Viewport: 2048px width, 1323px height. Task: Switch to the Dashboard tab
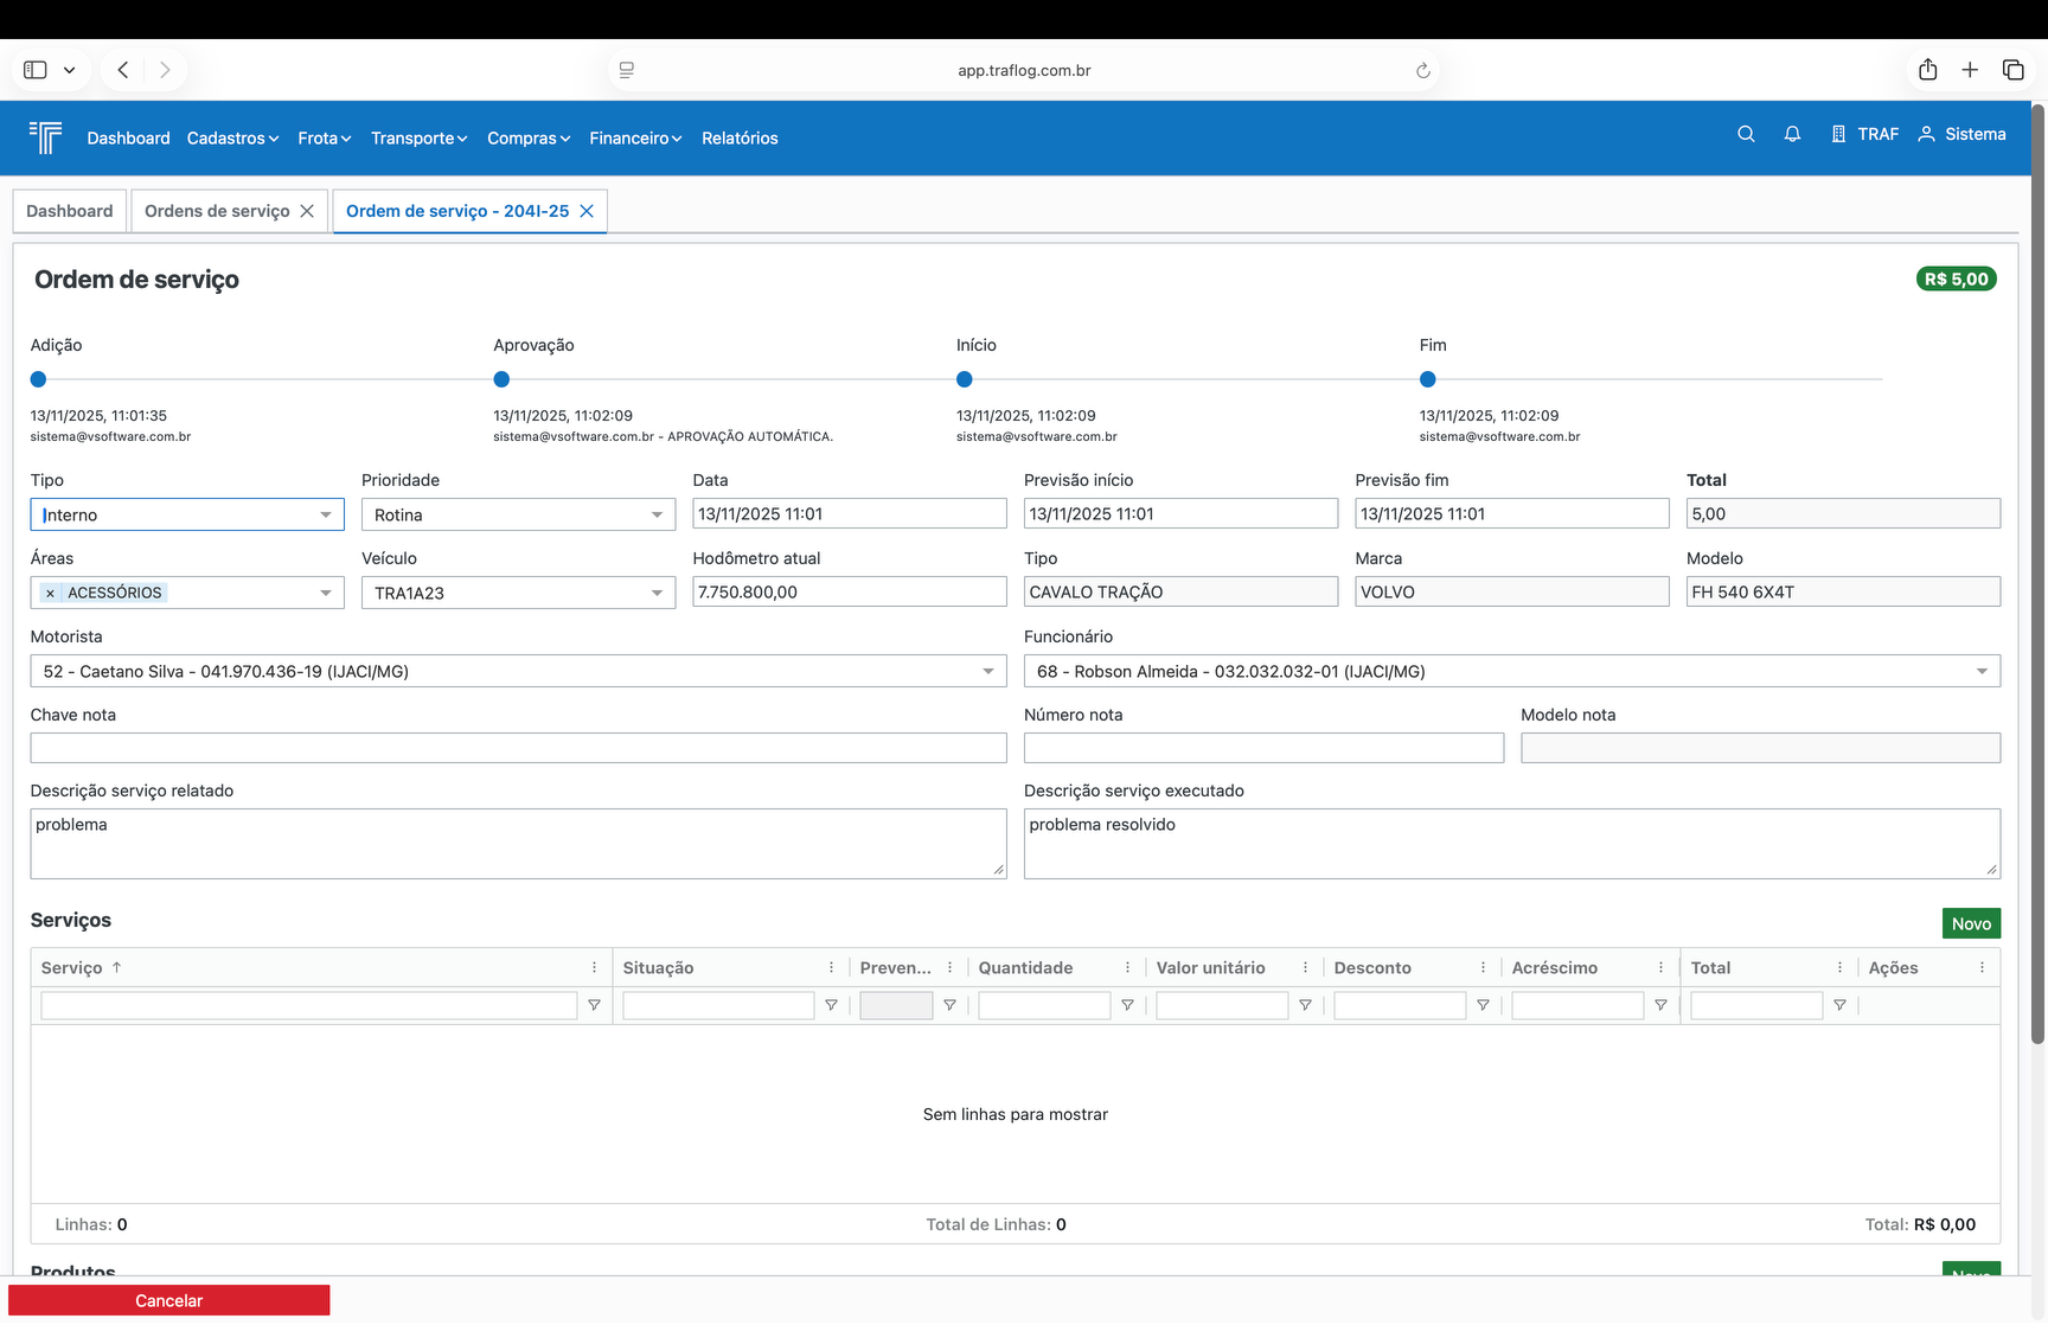point(69,211)
